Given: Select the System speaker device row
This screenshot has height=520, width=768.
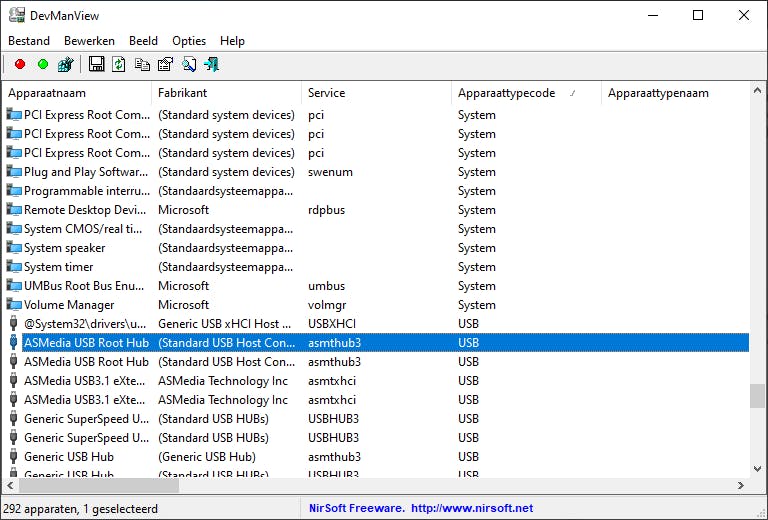Looking at the screenshot, I should tap(64, 248).
